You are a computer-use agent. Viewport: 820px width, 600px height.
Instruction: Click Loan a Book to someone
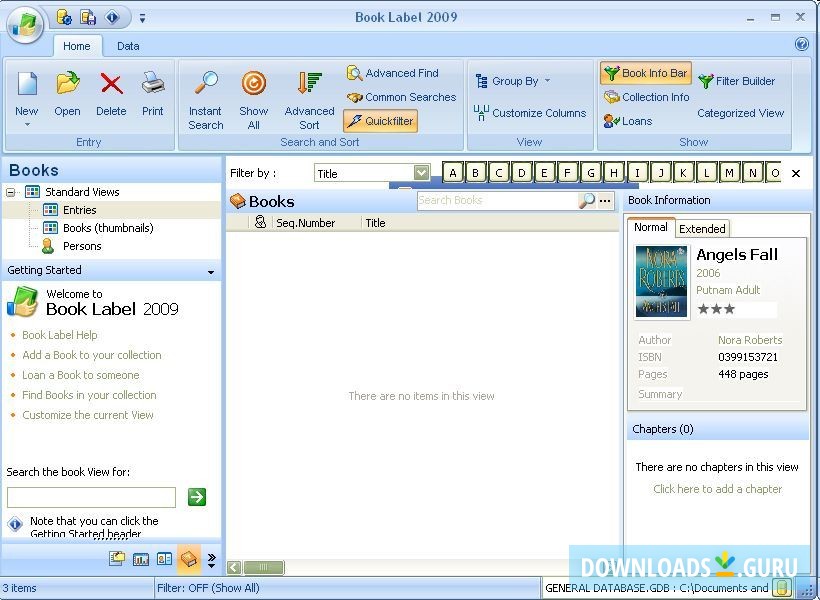tap(81, 375)
